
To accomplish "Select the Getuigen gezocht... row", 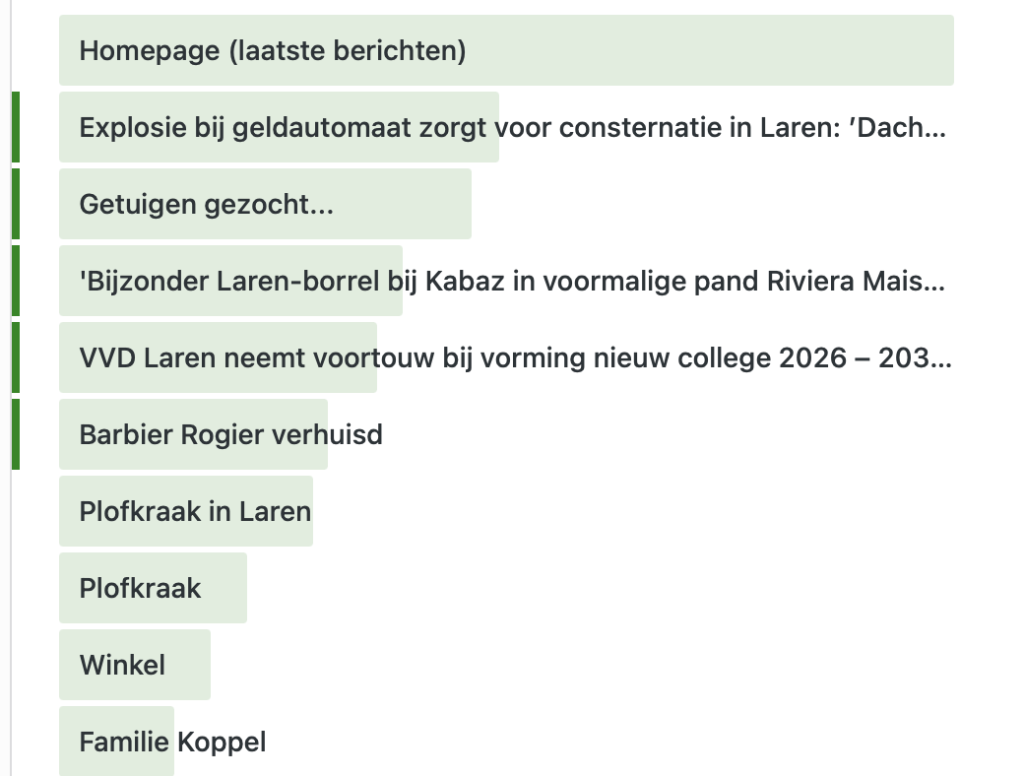I will (206, 204).
